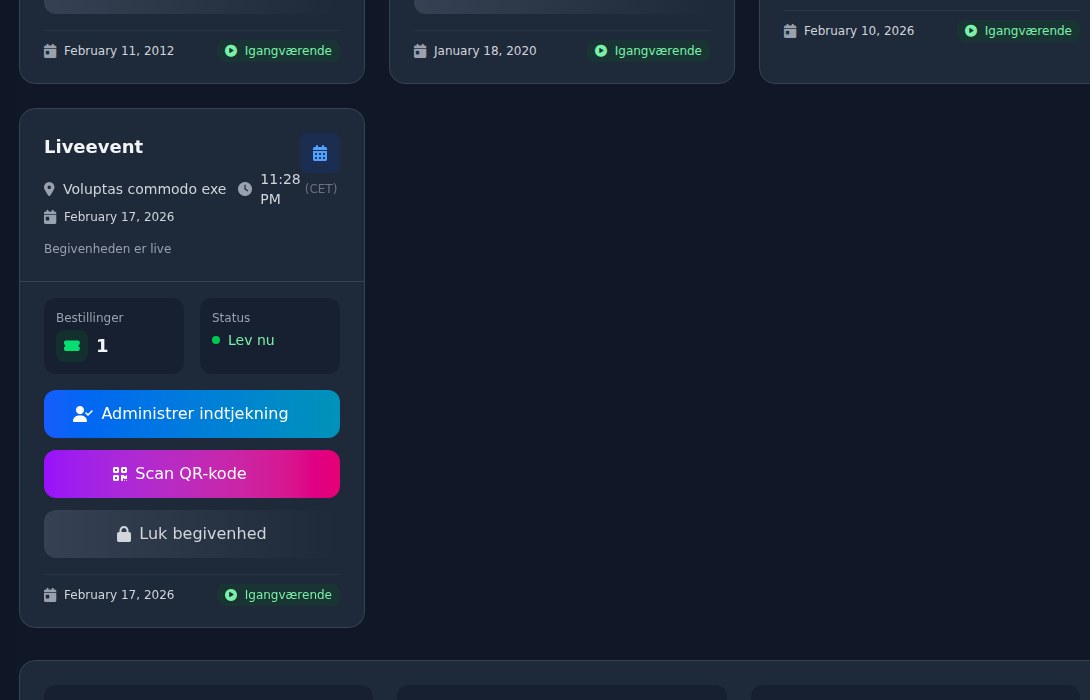Click the calendar icon beside February 17, 2026 under location
1090x700 pixels.
coord(50,217)
